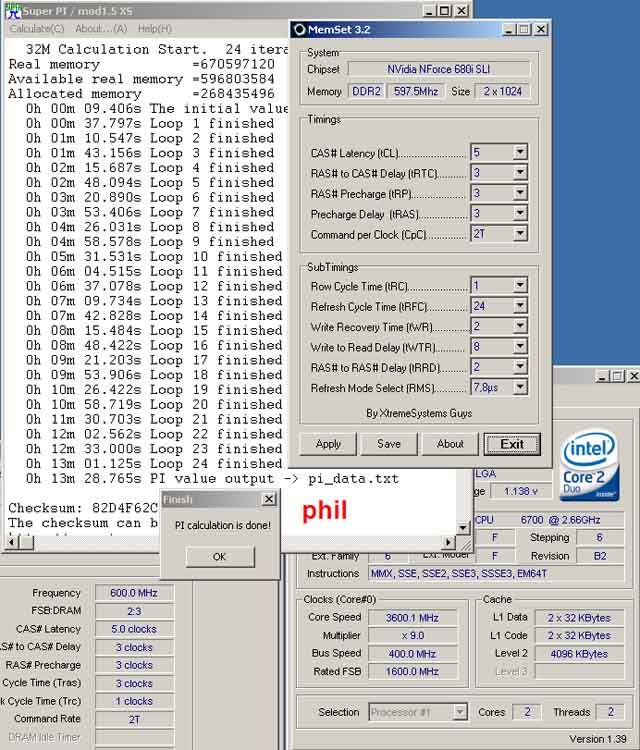
Task: Expand the Command per Clock (CpC) dropdown
Action: (519, 233)
